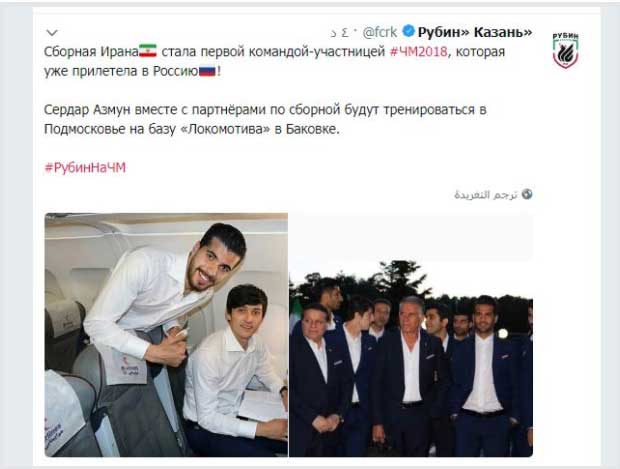Open the airplane players photo
The width and height of the screenshot is (620, 469).
(166, 335)
